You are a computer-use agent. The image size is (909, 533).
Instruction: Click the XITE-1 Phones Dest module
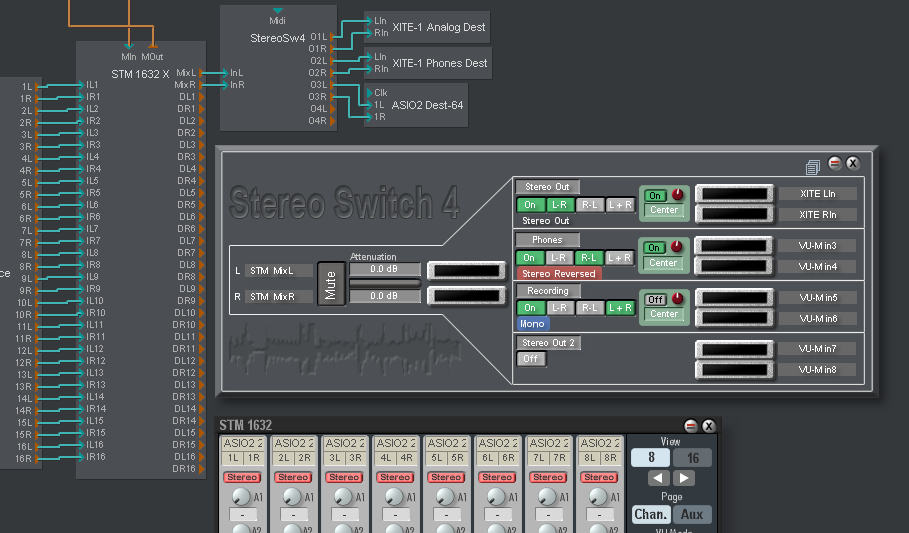[428, 63]
